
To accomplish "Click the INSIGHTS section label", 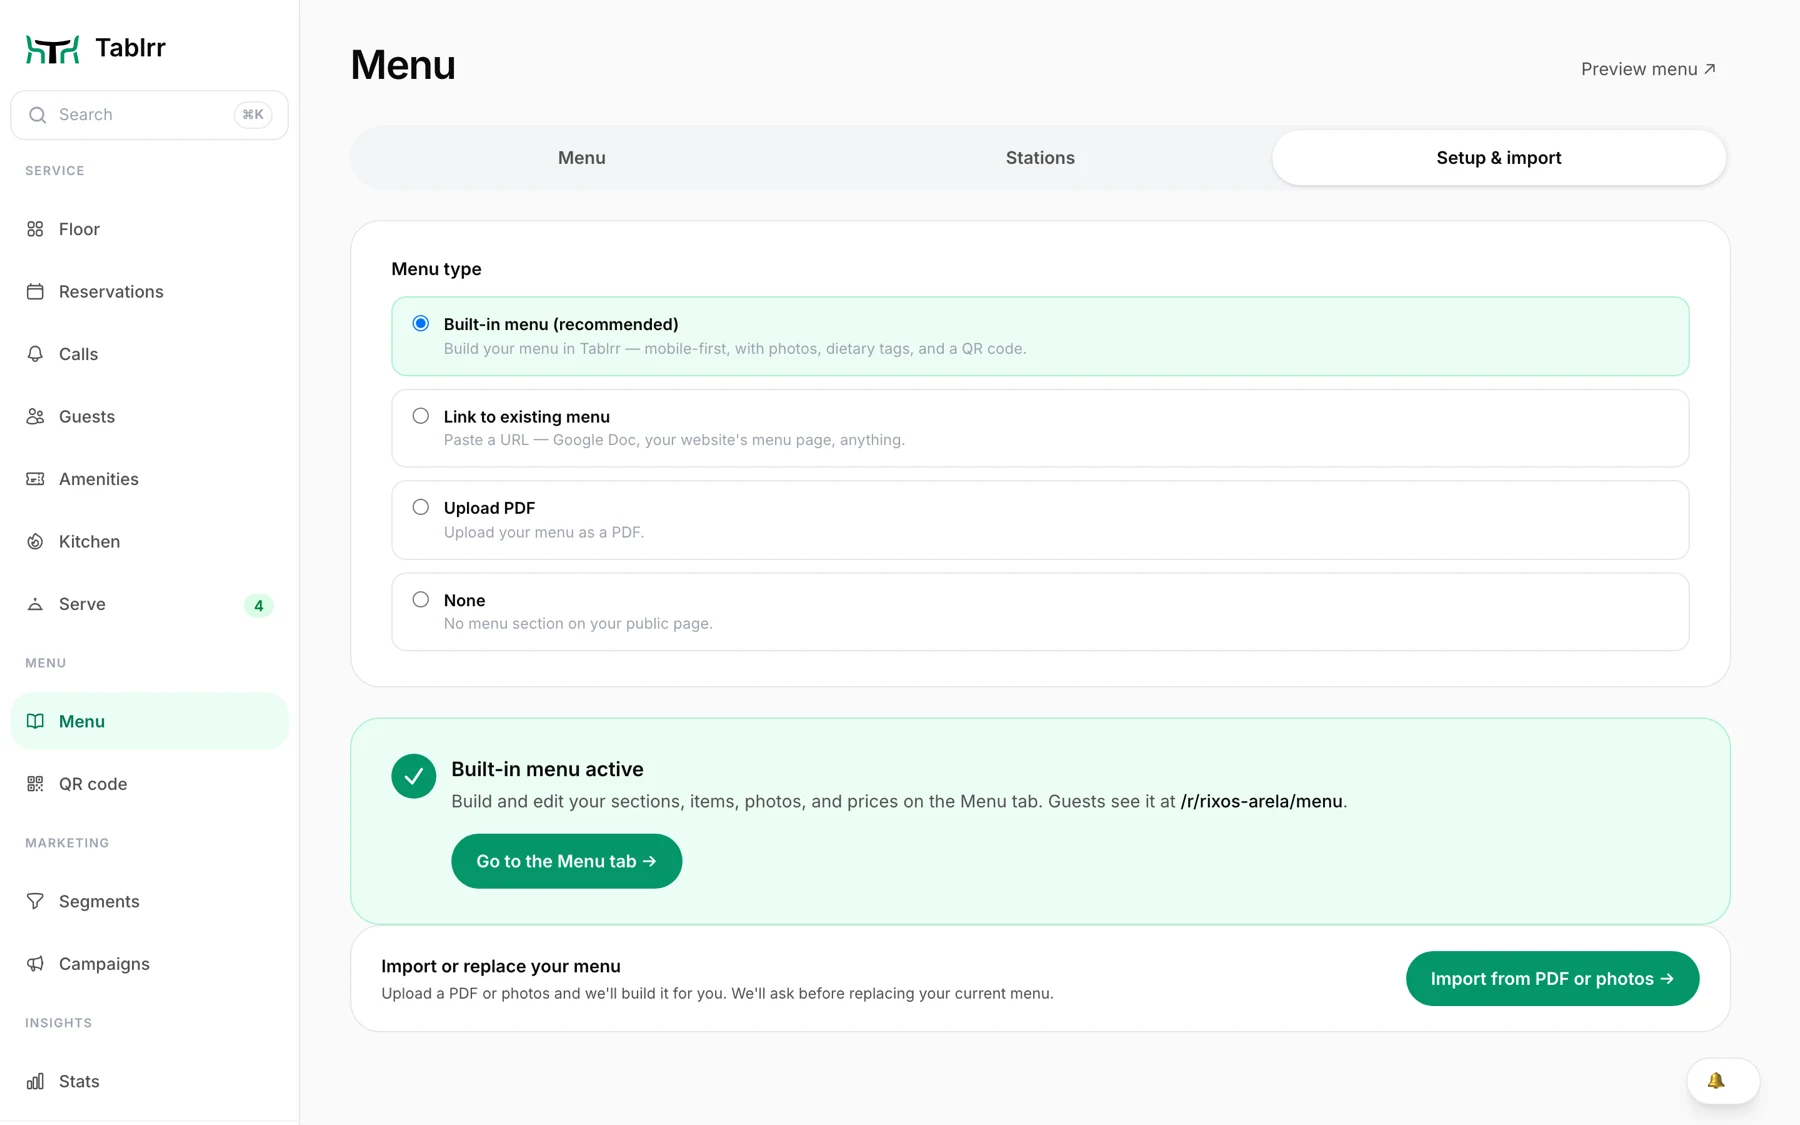I will (x=58, y=1023).
